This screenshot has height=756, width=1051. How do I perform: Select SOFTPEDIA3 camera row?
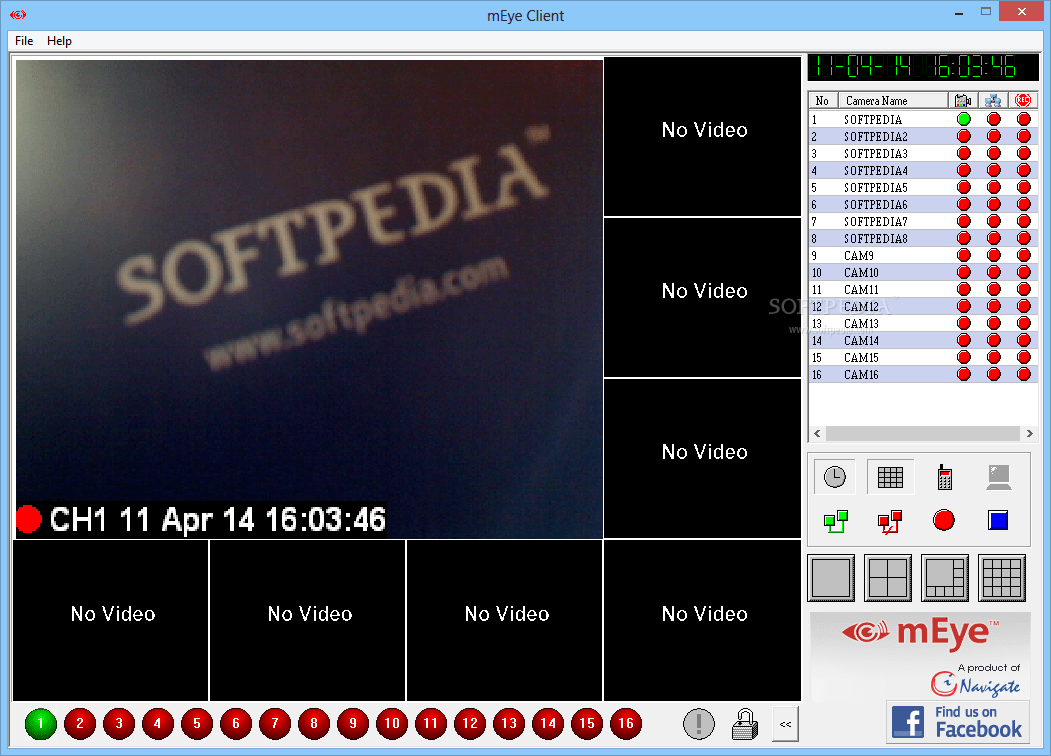coord(923,153)
